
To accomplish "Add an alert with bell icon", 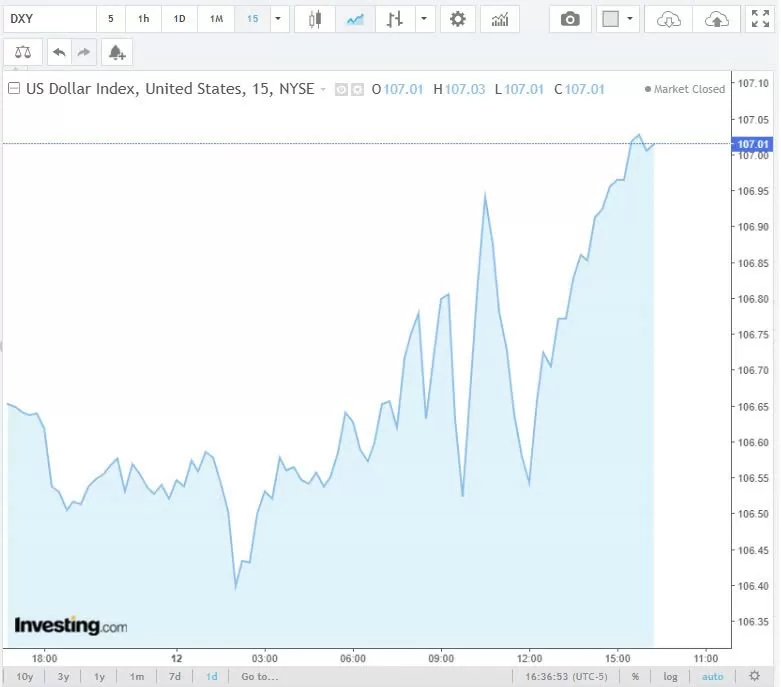I will 116,52.
